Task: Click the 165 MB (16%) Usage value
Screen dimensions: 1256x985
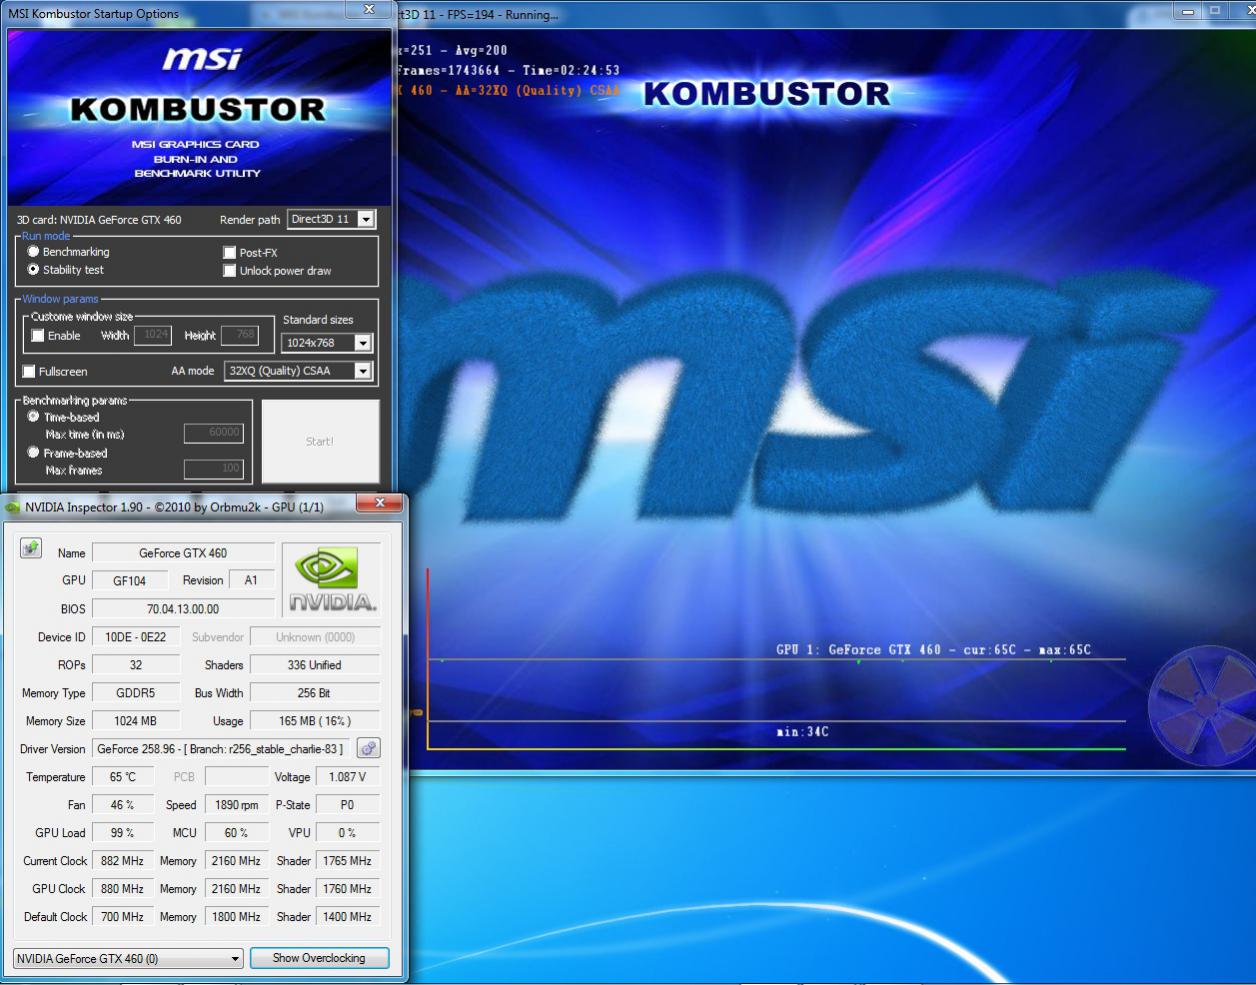Action: click(x=315, y=721)
